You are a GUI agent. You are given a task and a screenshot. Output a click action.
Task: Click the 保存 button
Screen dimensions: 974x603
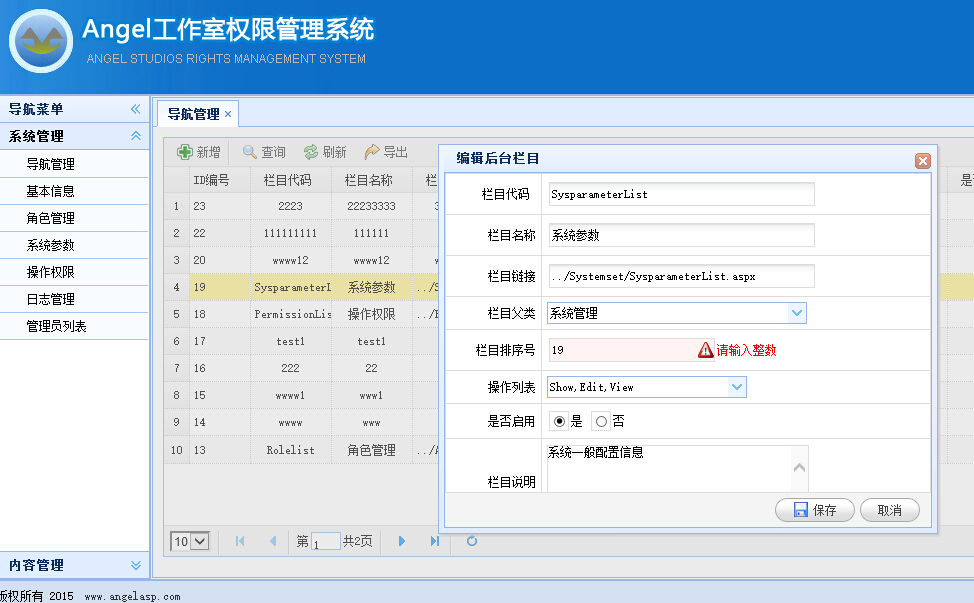tap(814, 510)
